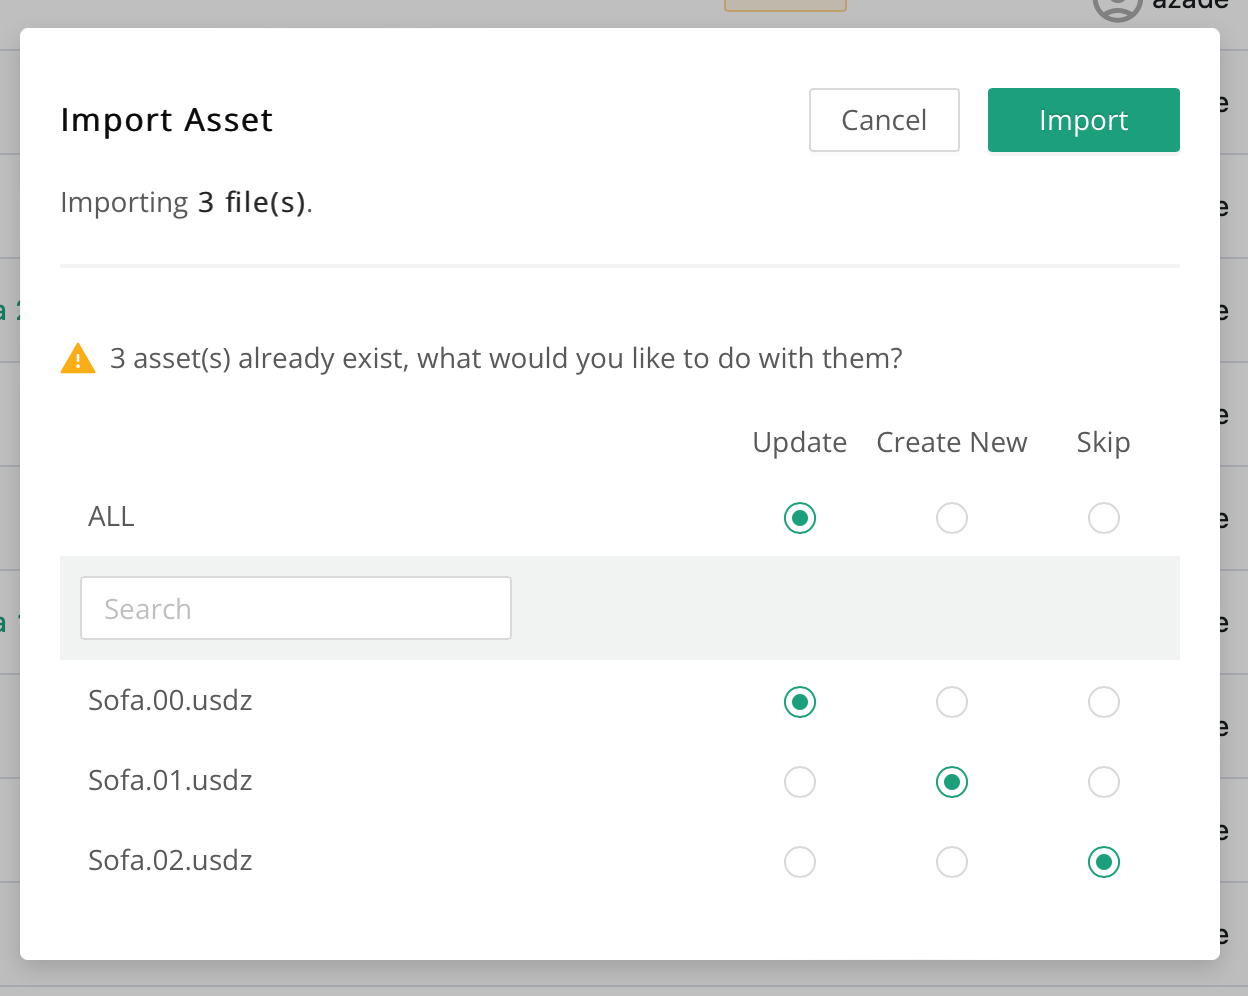
Task: Select Create New for ALL assets
Action: 952,518
